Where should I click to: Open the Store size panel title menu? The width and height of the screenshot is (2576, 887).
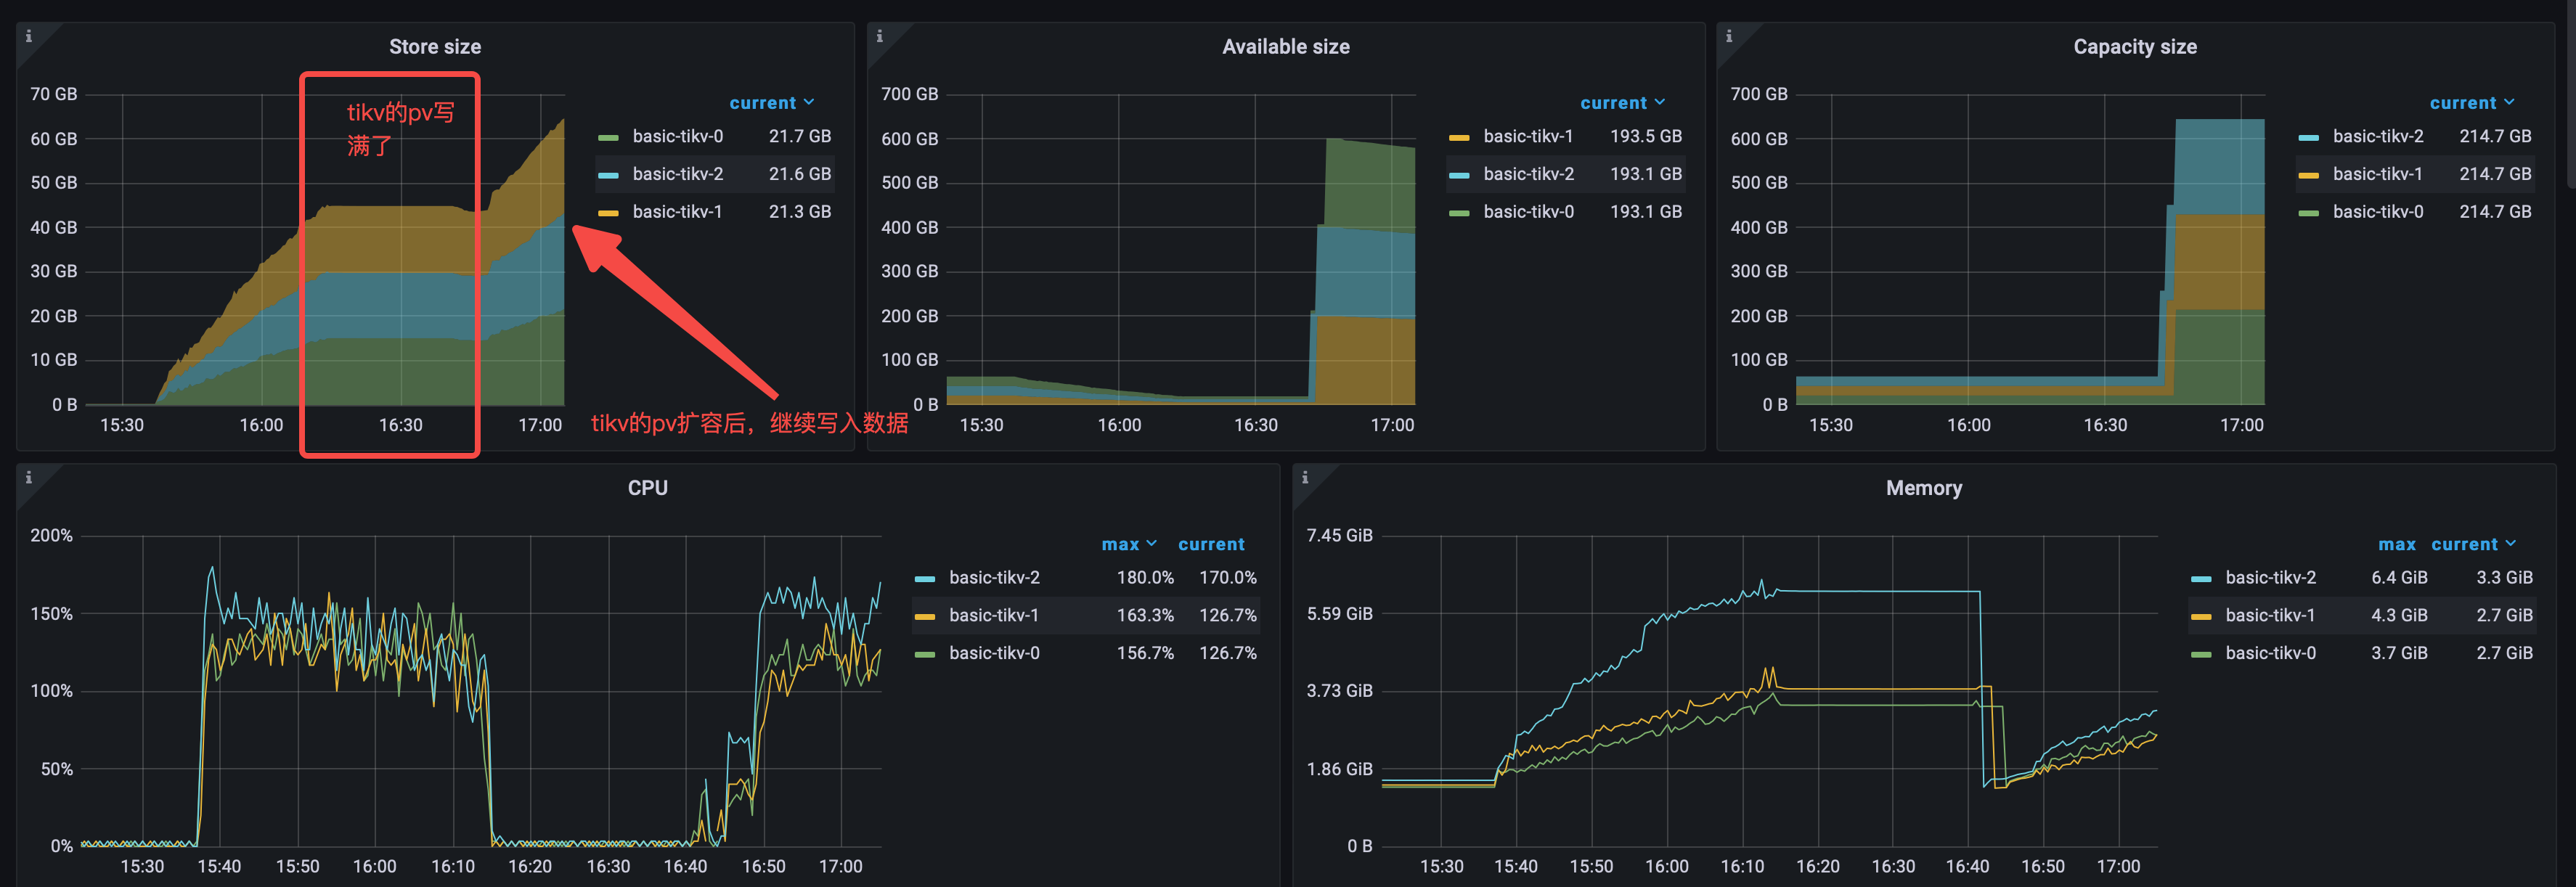coord(435,47)
